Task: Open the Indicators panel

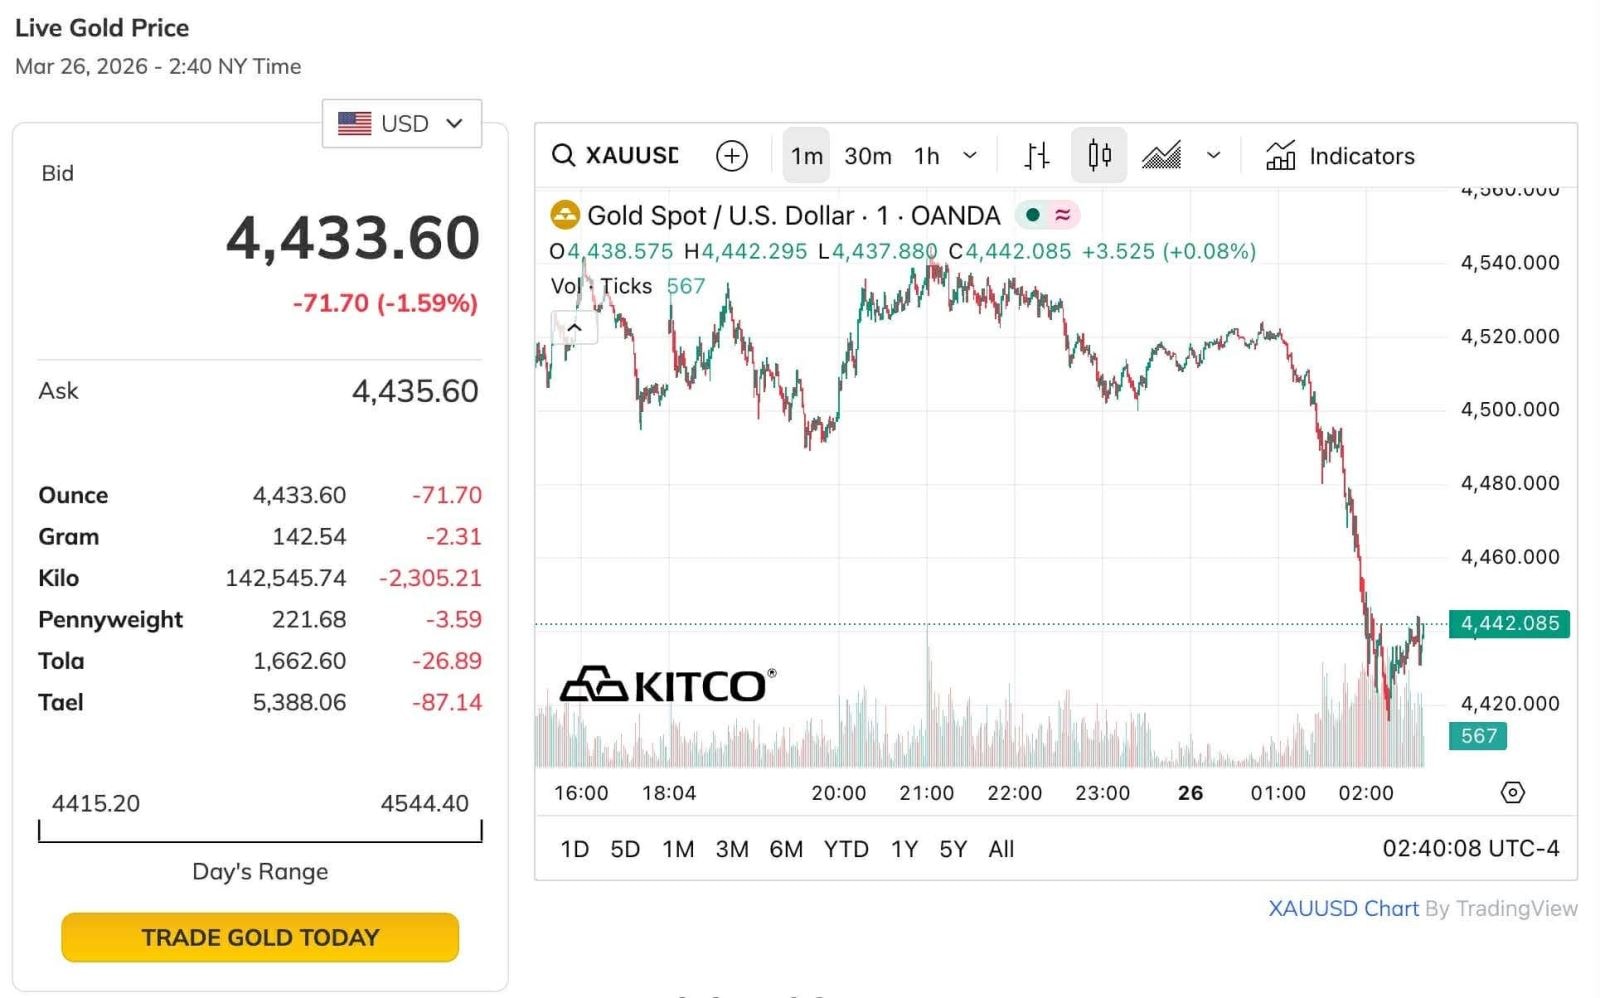Action: [x=1340, y=156]
